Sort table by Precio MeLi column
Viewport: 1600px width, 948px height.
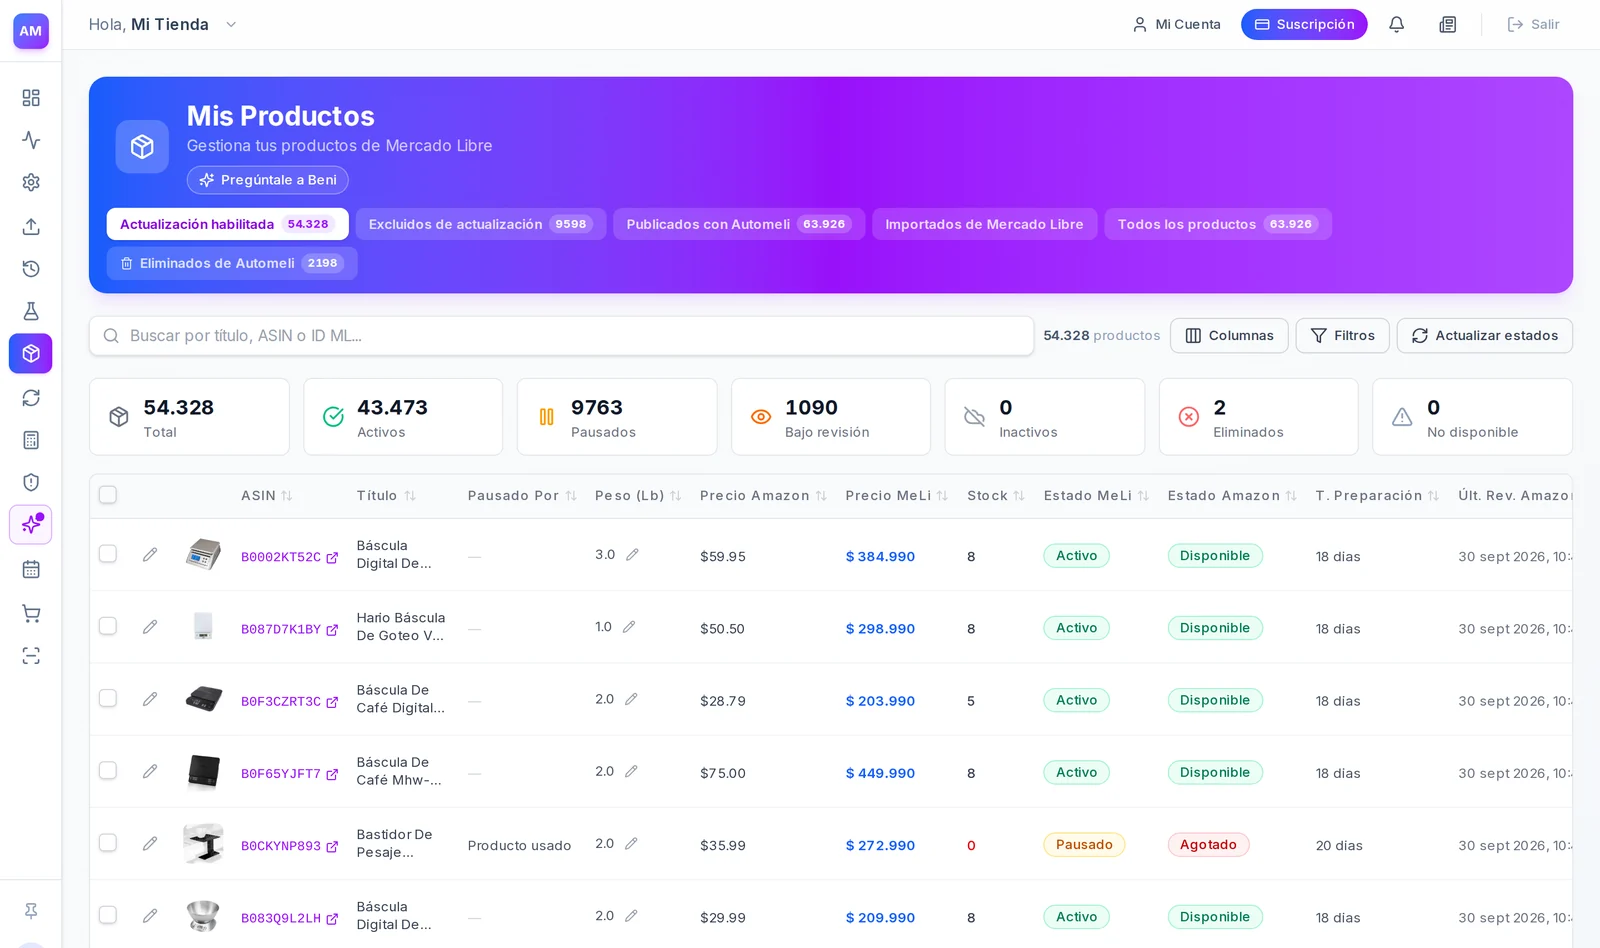coord(896,496)
